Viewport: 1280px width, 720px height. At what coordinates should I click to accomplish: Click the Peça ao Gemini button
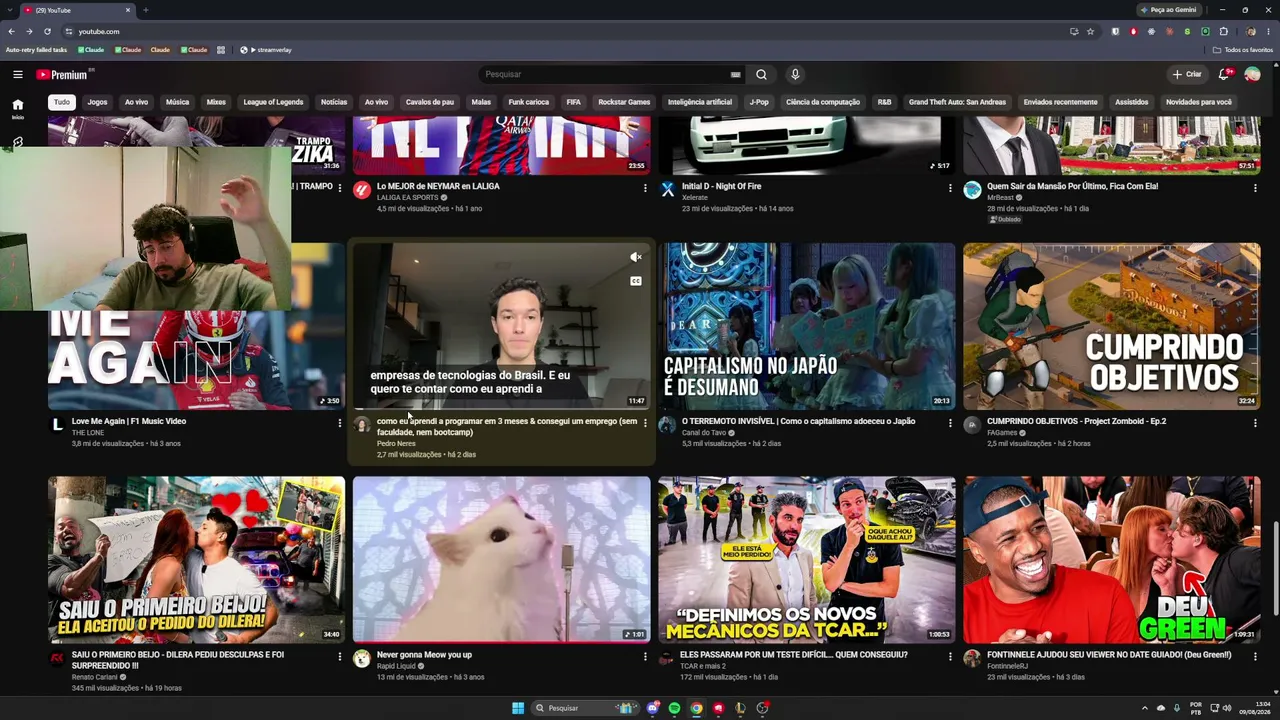(1168, 10)
